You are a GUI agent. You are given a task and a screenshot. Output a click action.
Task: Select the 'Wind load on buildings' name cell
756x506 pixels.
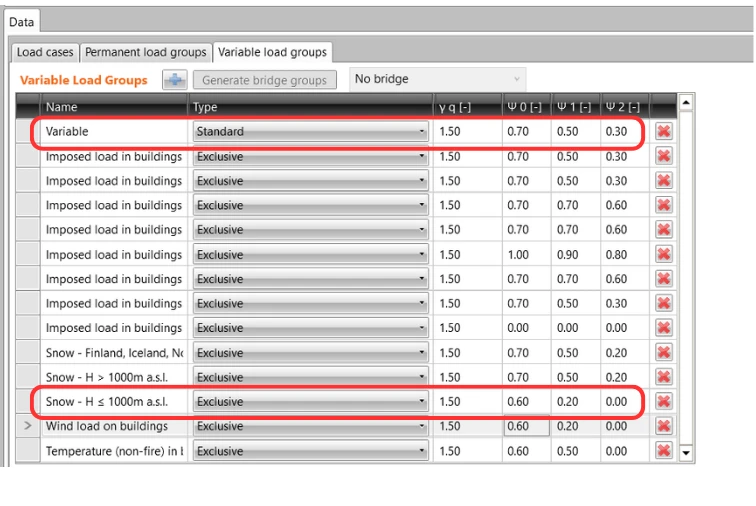click(x=114, y=426)
